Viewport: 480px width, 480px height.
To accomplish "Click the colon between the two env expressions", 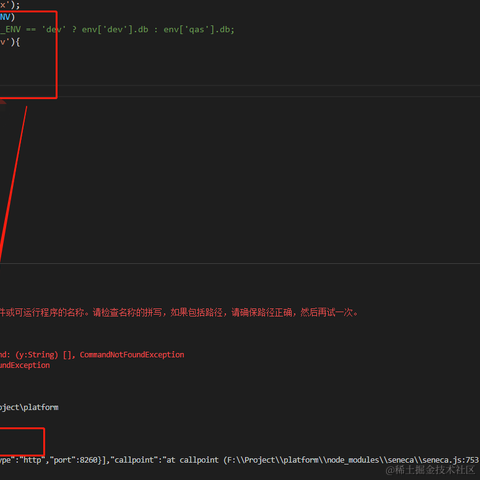I will [x=156, y=30].
